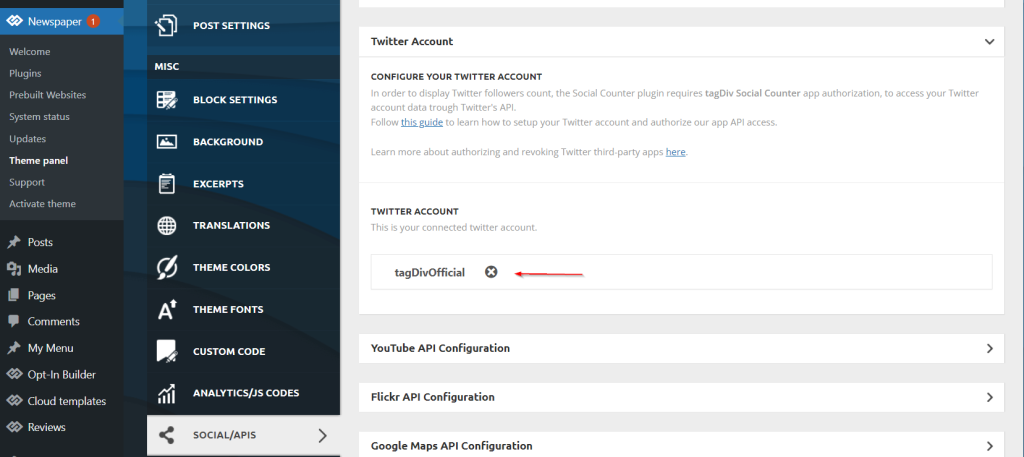Click the Post Settings icon
Viewport: 1024px width, 457px height.
pos(166,25)
